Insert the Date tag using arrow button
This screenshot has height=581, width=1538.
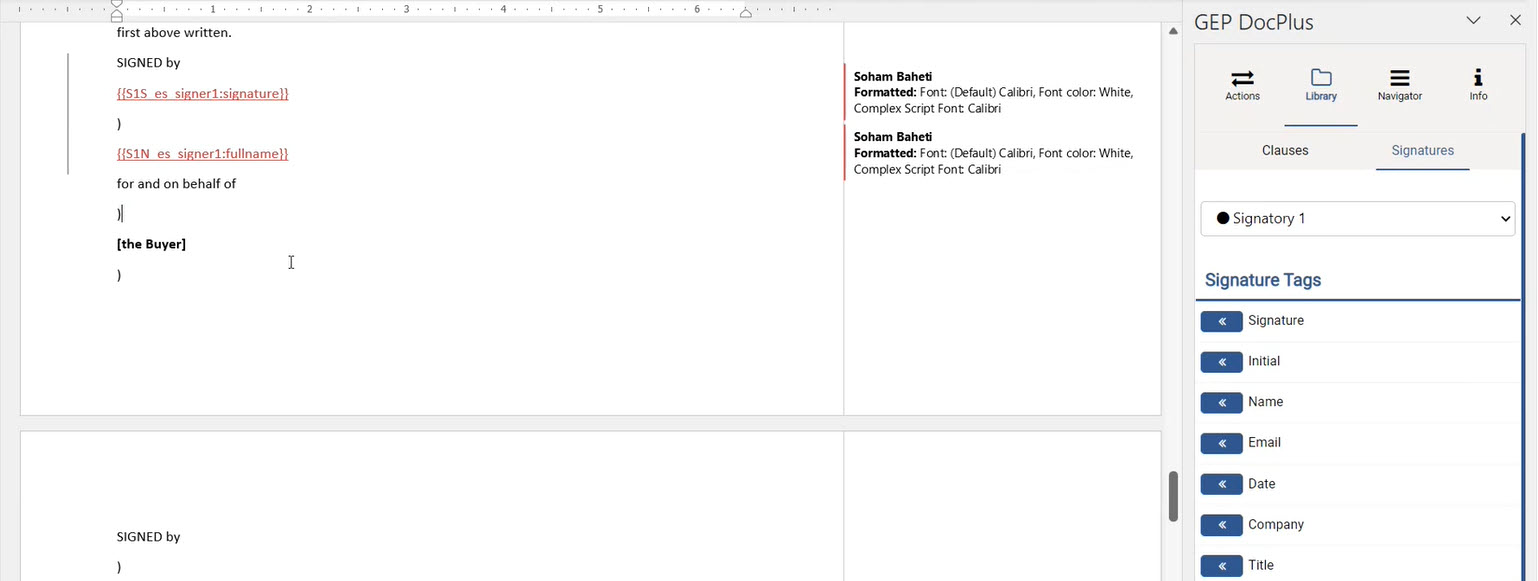click(x=1221, y=484)
